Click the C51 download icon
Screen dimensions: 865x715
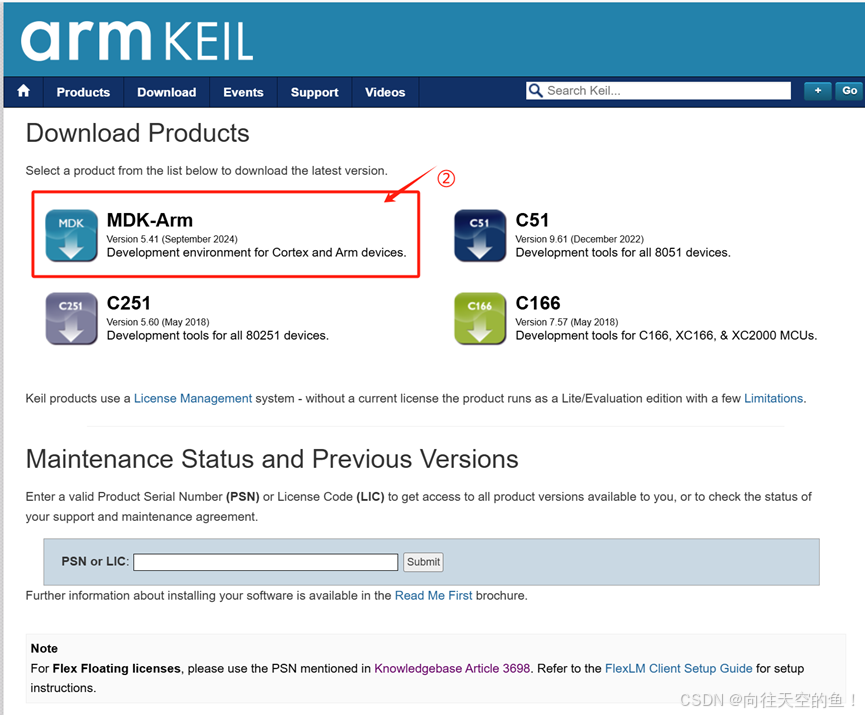[480, 236]
